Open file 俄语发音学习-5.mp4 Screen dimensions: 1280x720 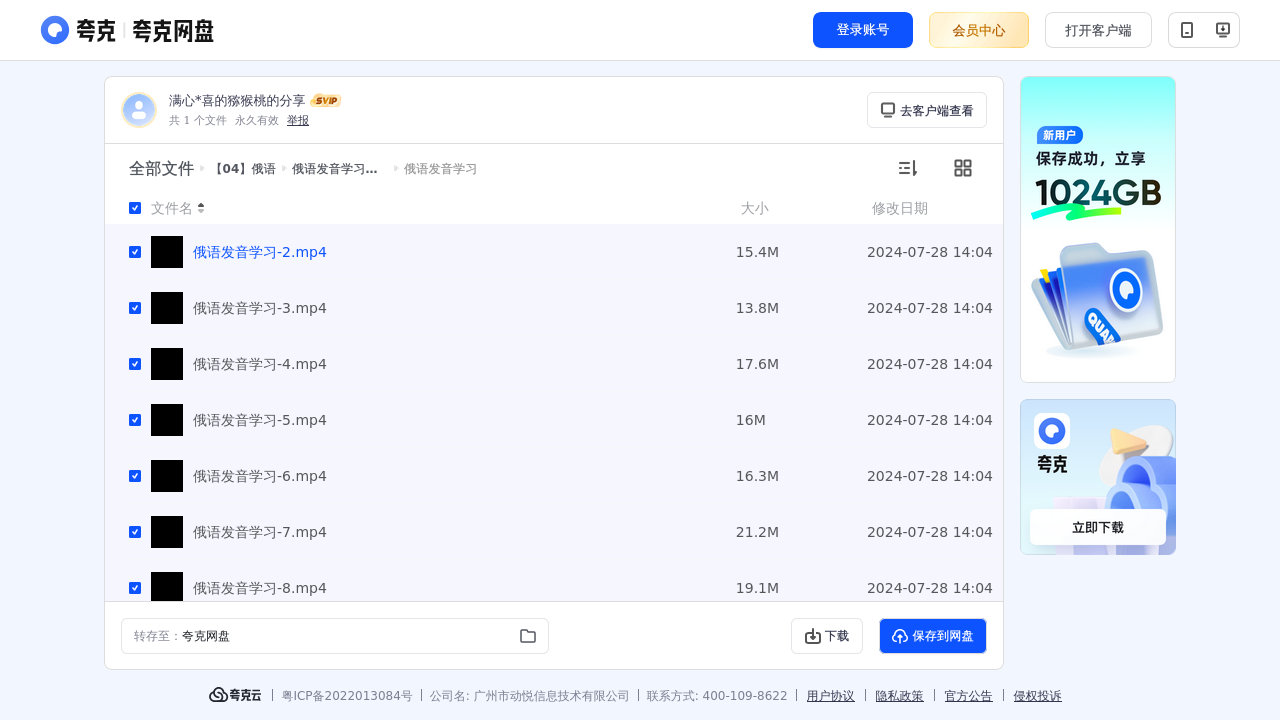(260, 420)
